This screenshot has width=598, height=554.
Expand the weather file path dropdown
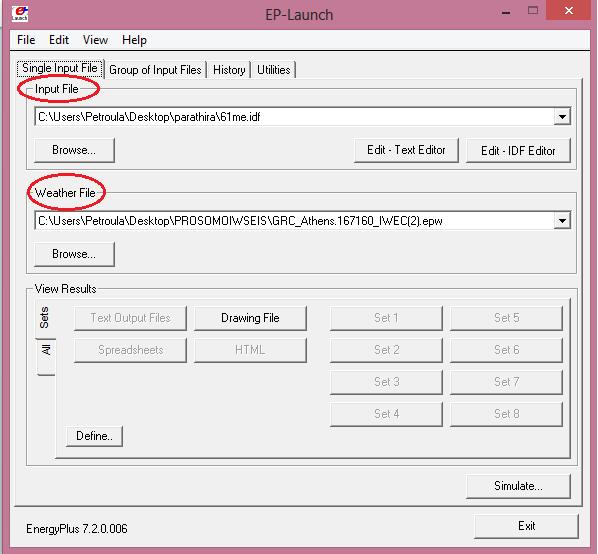click(562, 220)
